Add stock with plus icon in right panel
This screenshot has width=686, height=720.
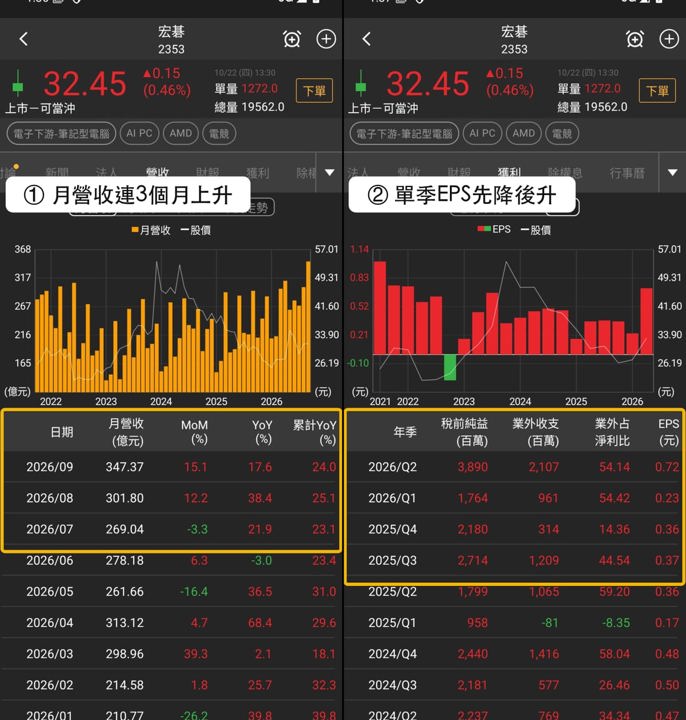click(669, 39)
